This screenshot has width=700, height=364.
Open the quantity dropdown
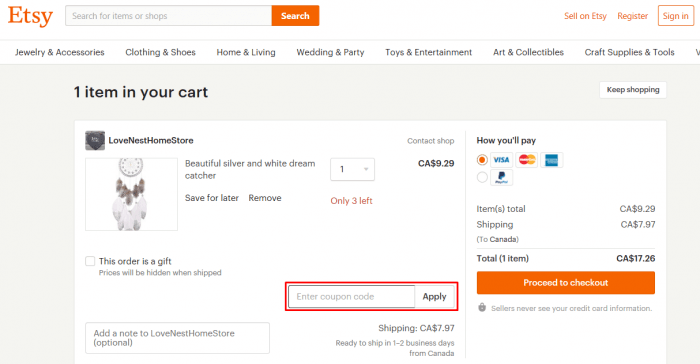pyautogui.click(x=352, y=169)
